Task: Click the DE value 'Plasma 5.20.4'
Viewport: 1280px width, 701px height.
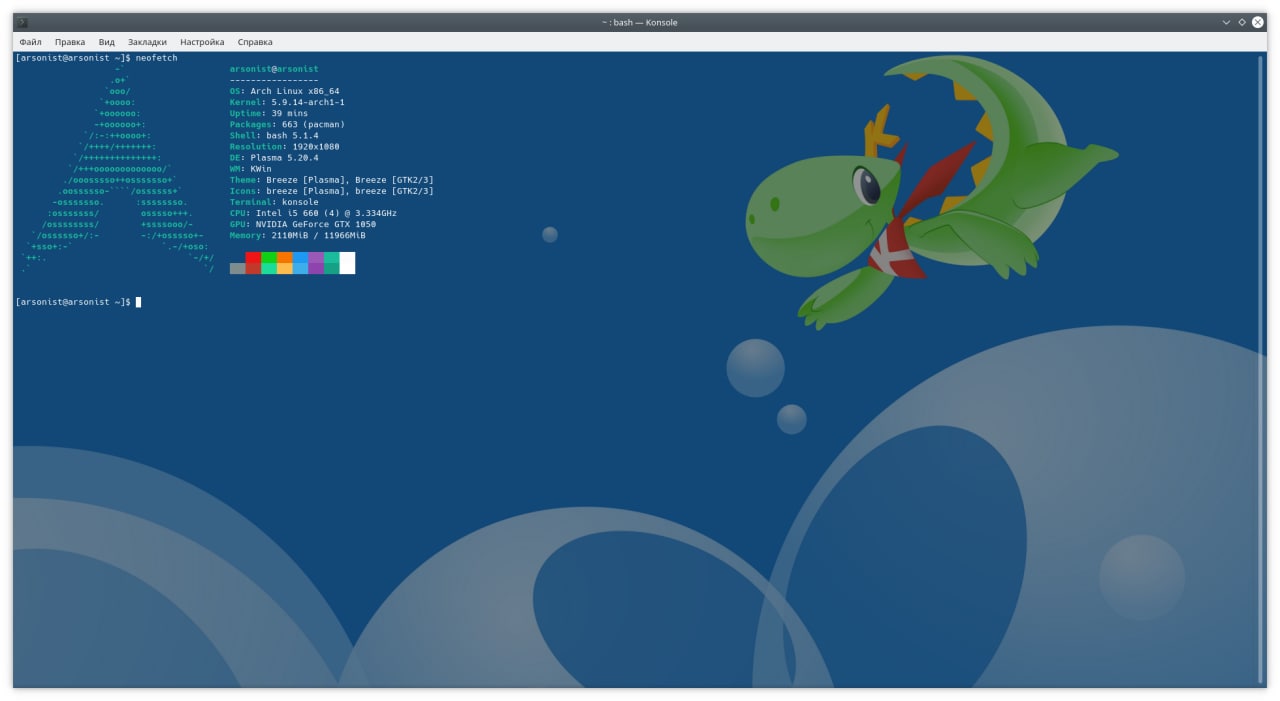Action: click(285, 157)
